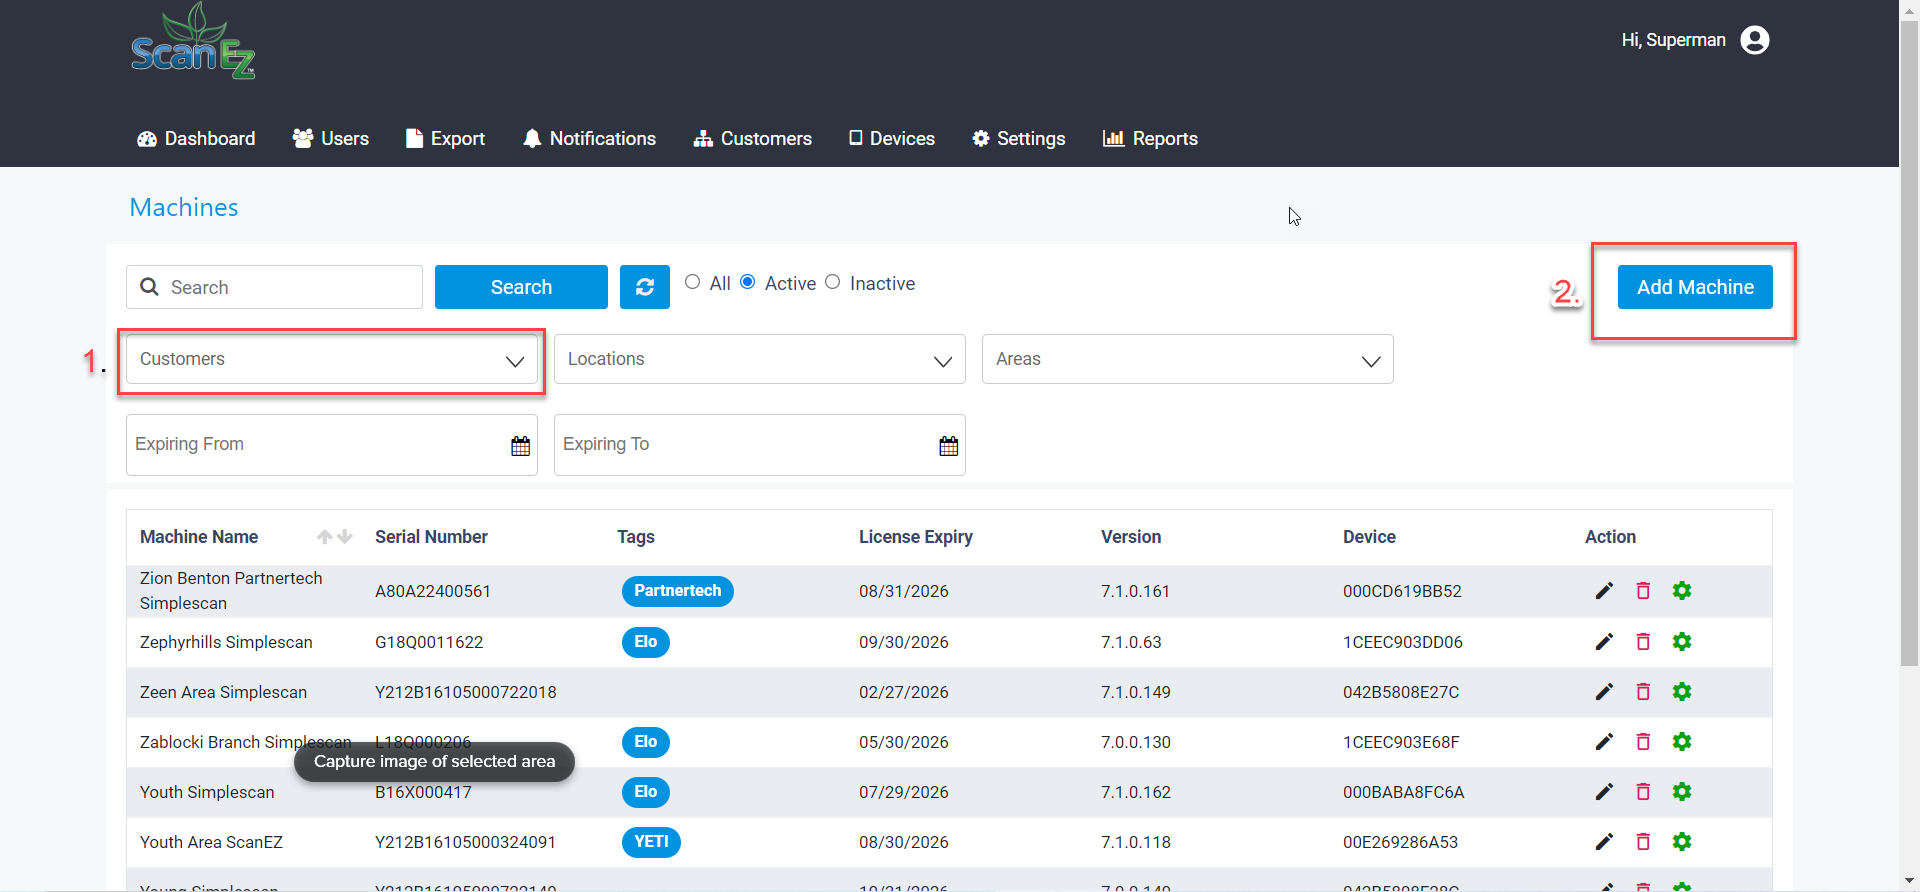Click device ID 000BABA8FC6A
The width and height of the screenshot is (1920, 892).
point(1403,792)
